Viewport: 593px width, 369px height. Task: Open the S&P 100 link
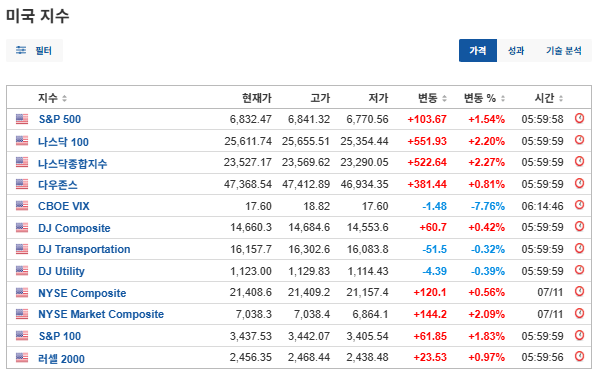pyautogui.click(x=60, y=336)
